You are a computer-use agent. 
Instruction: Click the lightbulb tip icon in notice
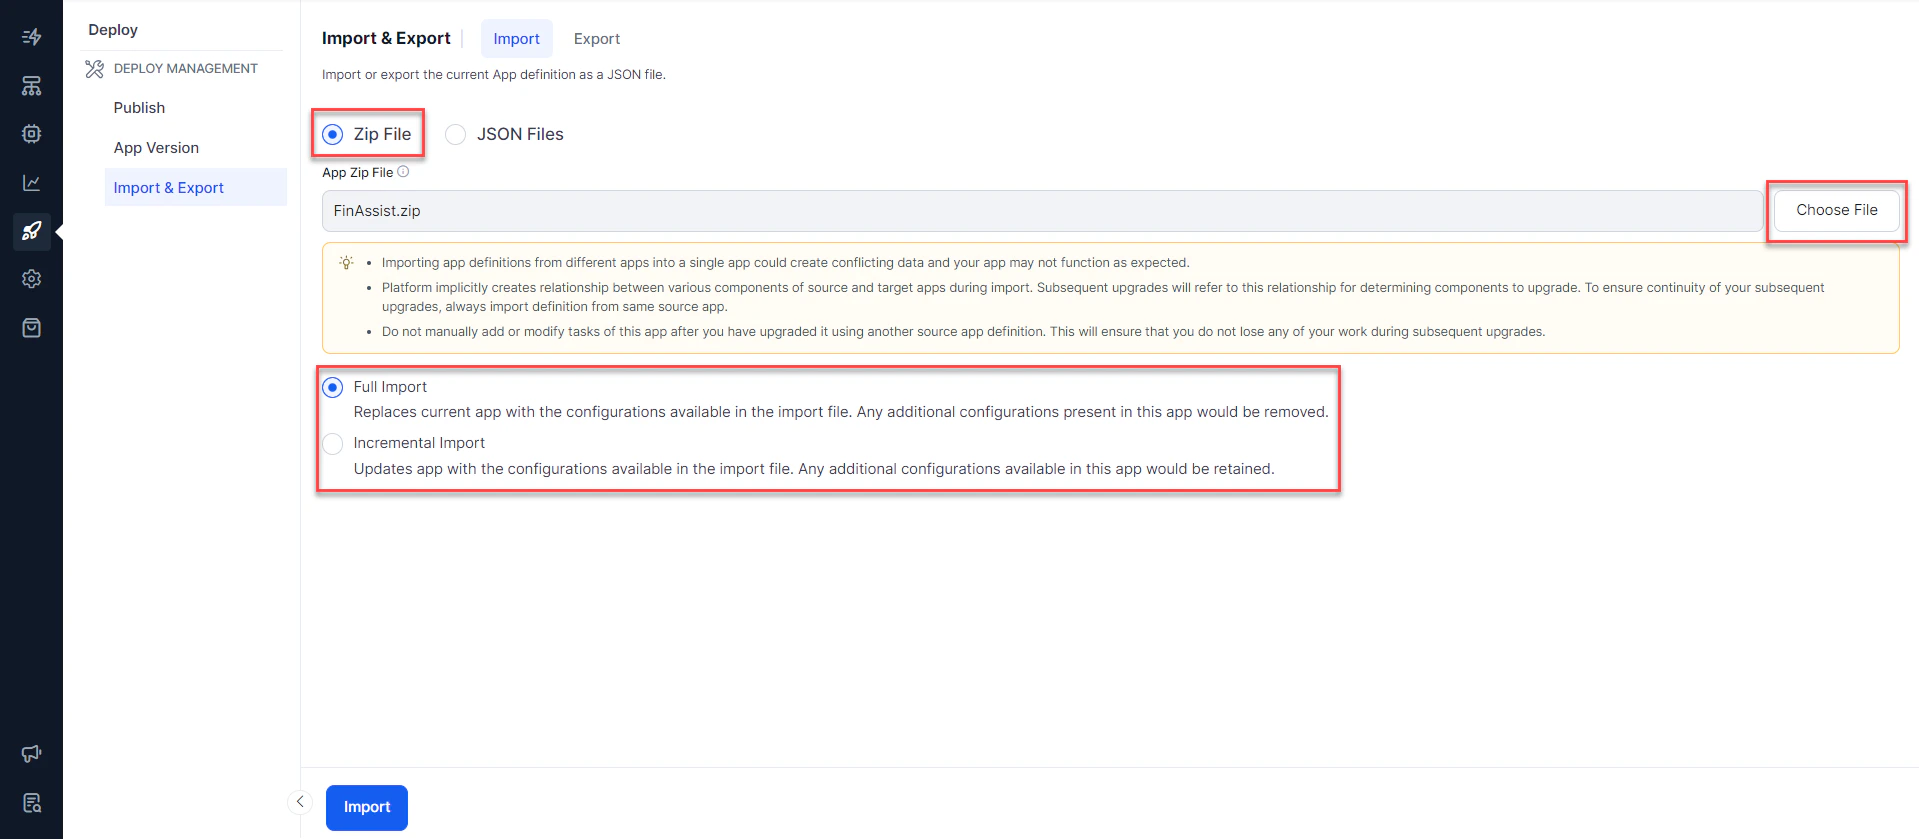[346, 262]
